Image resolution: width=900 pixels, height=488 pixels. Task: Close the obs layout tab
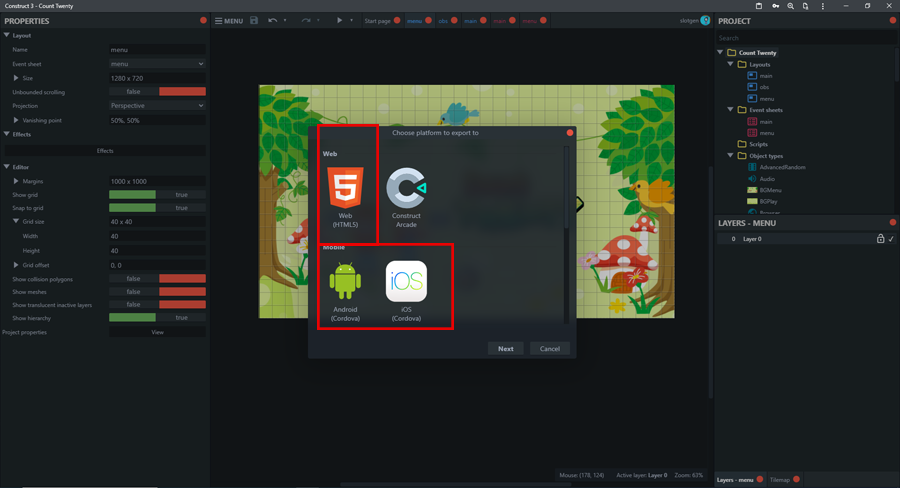[454, 21]
